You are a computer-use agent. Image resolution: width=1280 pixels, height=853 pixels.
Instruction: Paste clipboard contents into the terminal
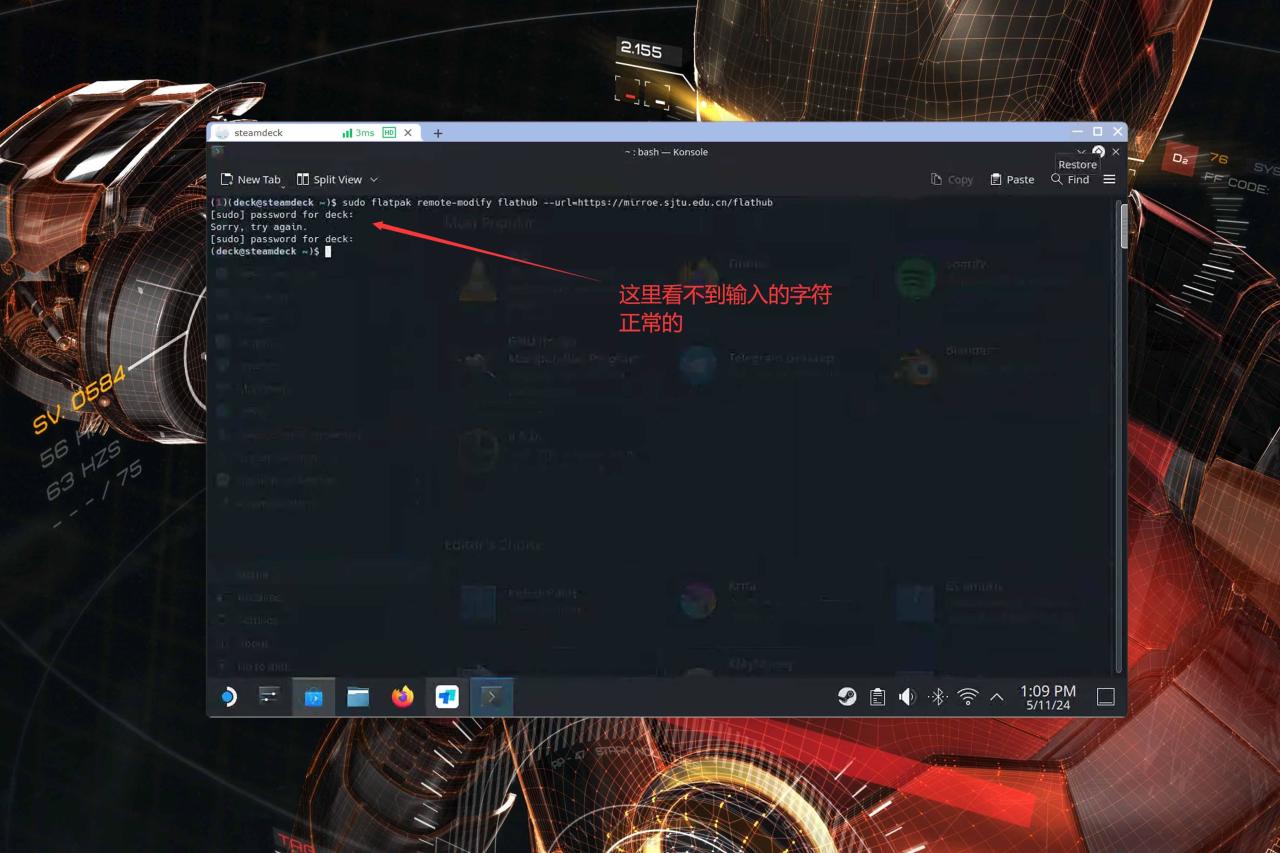pyautogui.click(x=1011, y=179)
